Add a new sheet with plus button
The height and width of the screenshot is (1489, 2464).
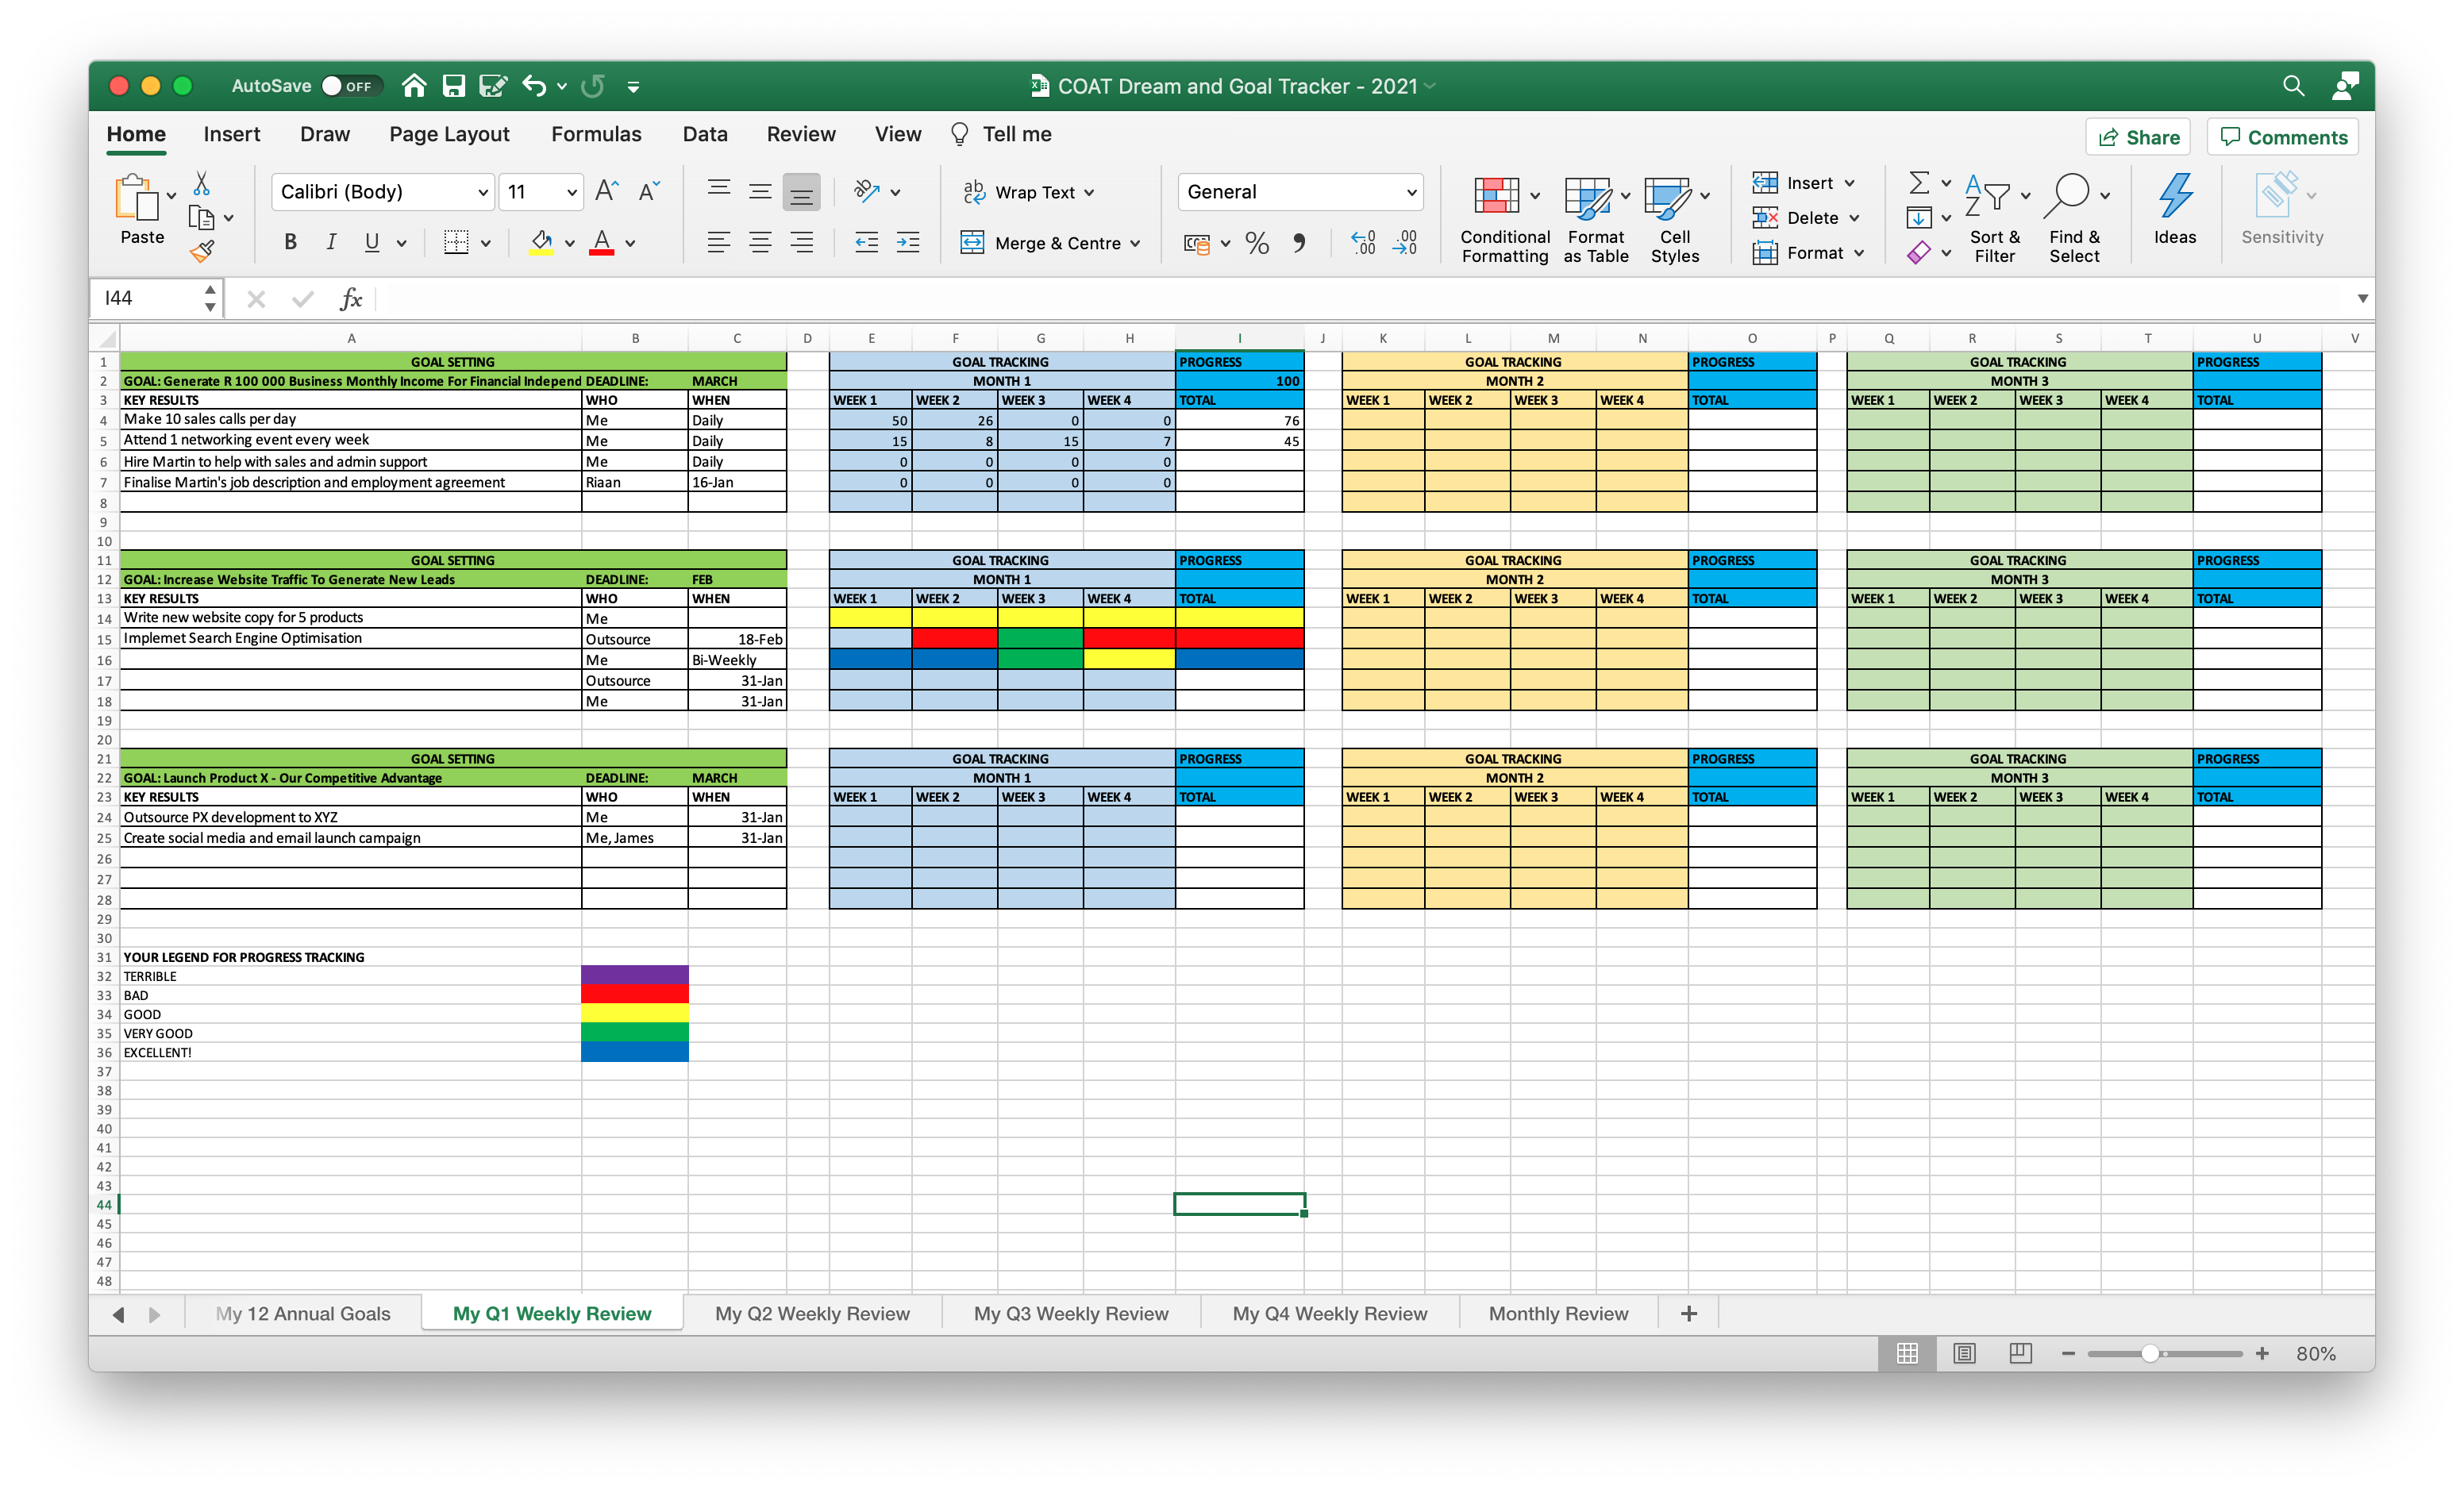point(1689,1313)
